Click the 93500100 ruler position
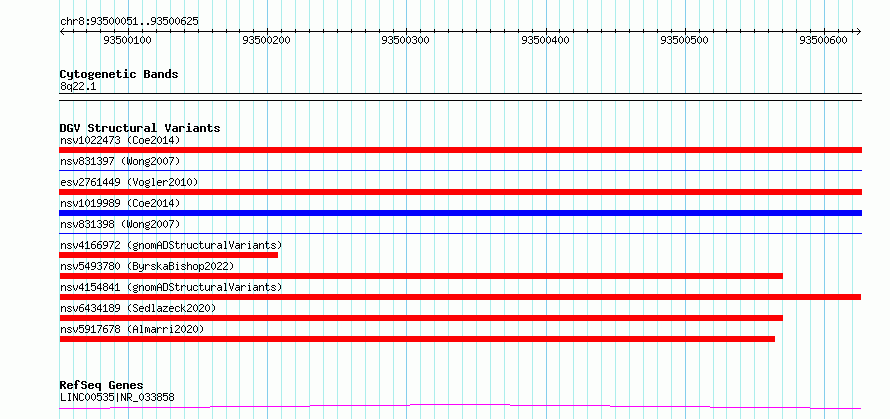This screenshot has width=890, height=419. (128, 40)
